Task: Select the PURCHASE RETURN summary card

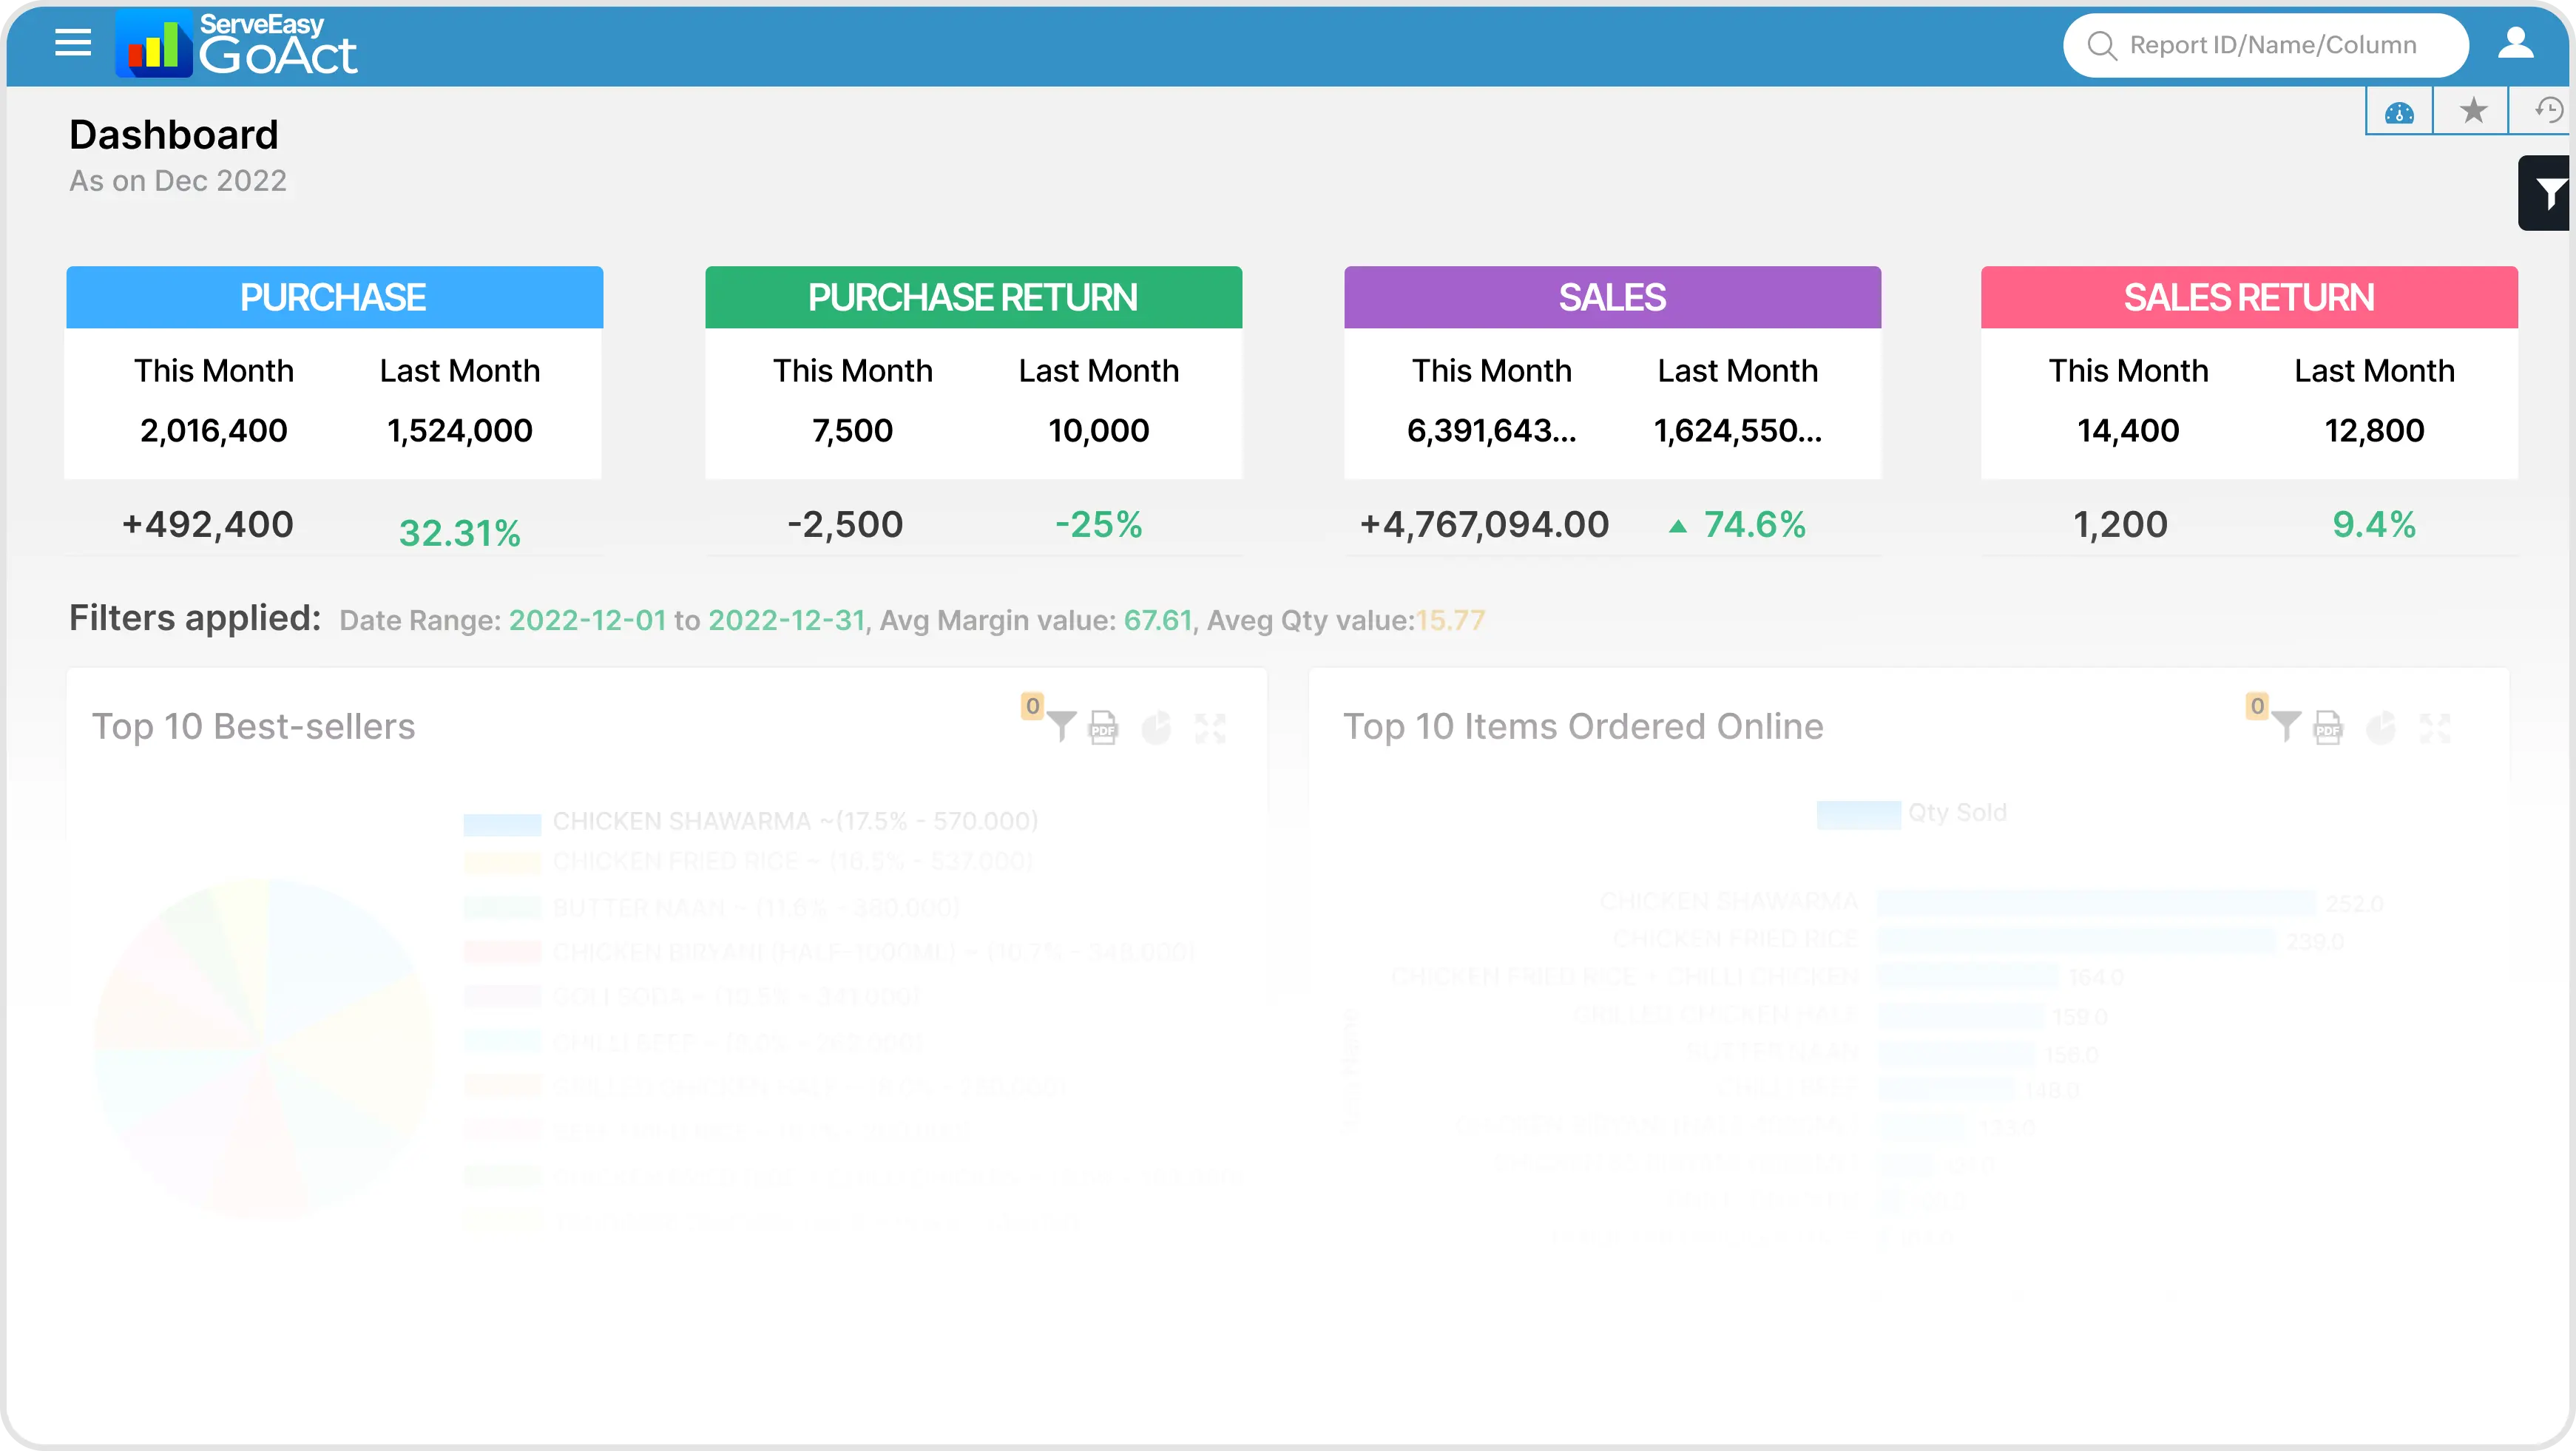Action: point(973,296)
